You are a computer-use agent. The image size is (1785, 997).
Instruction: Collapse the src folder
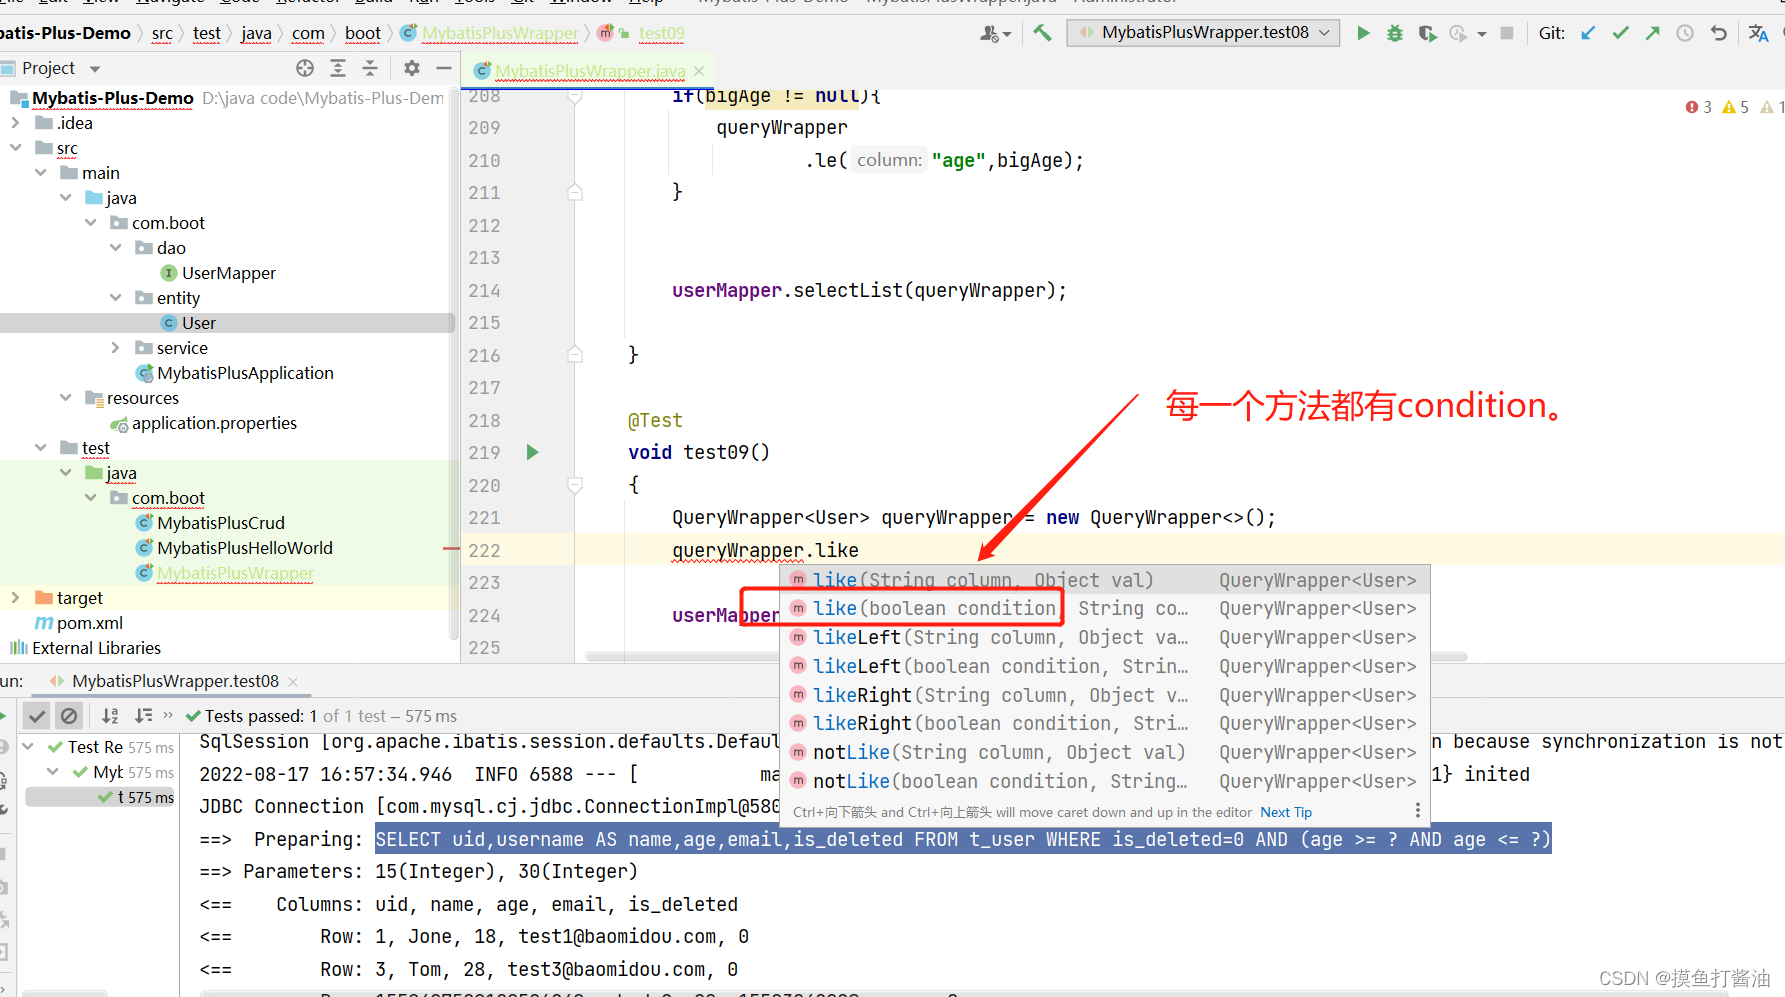(x=15, y=148)
